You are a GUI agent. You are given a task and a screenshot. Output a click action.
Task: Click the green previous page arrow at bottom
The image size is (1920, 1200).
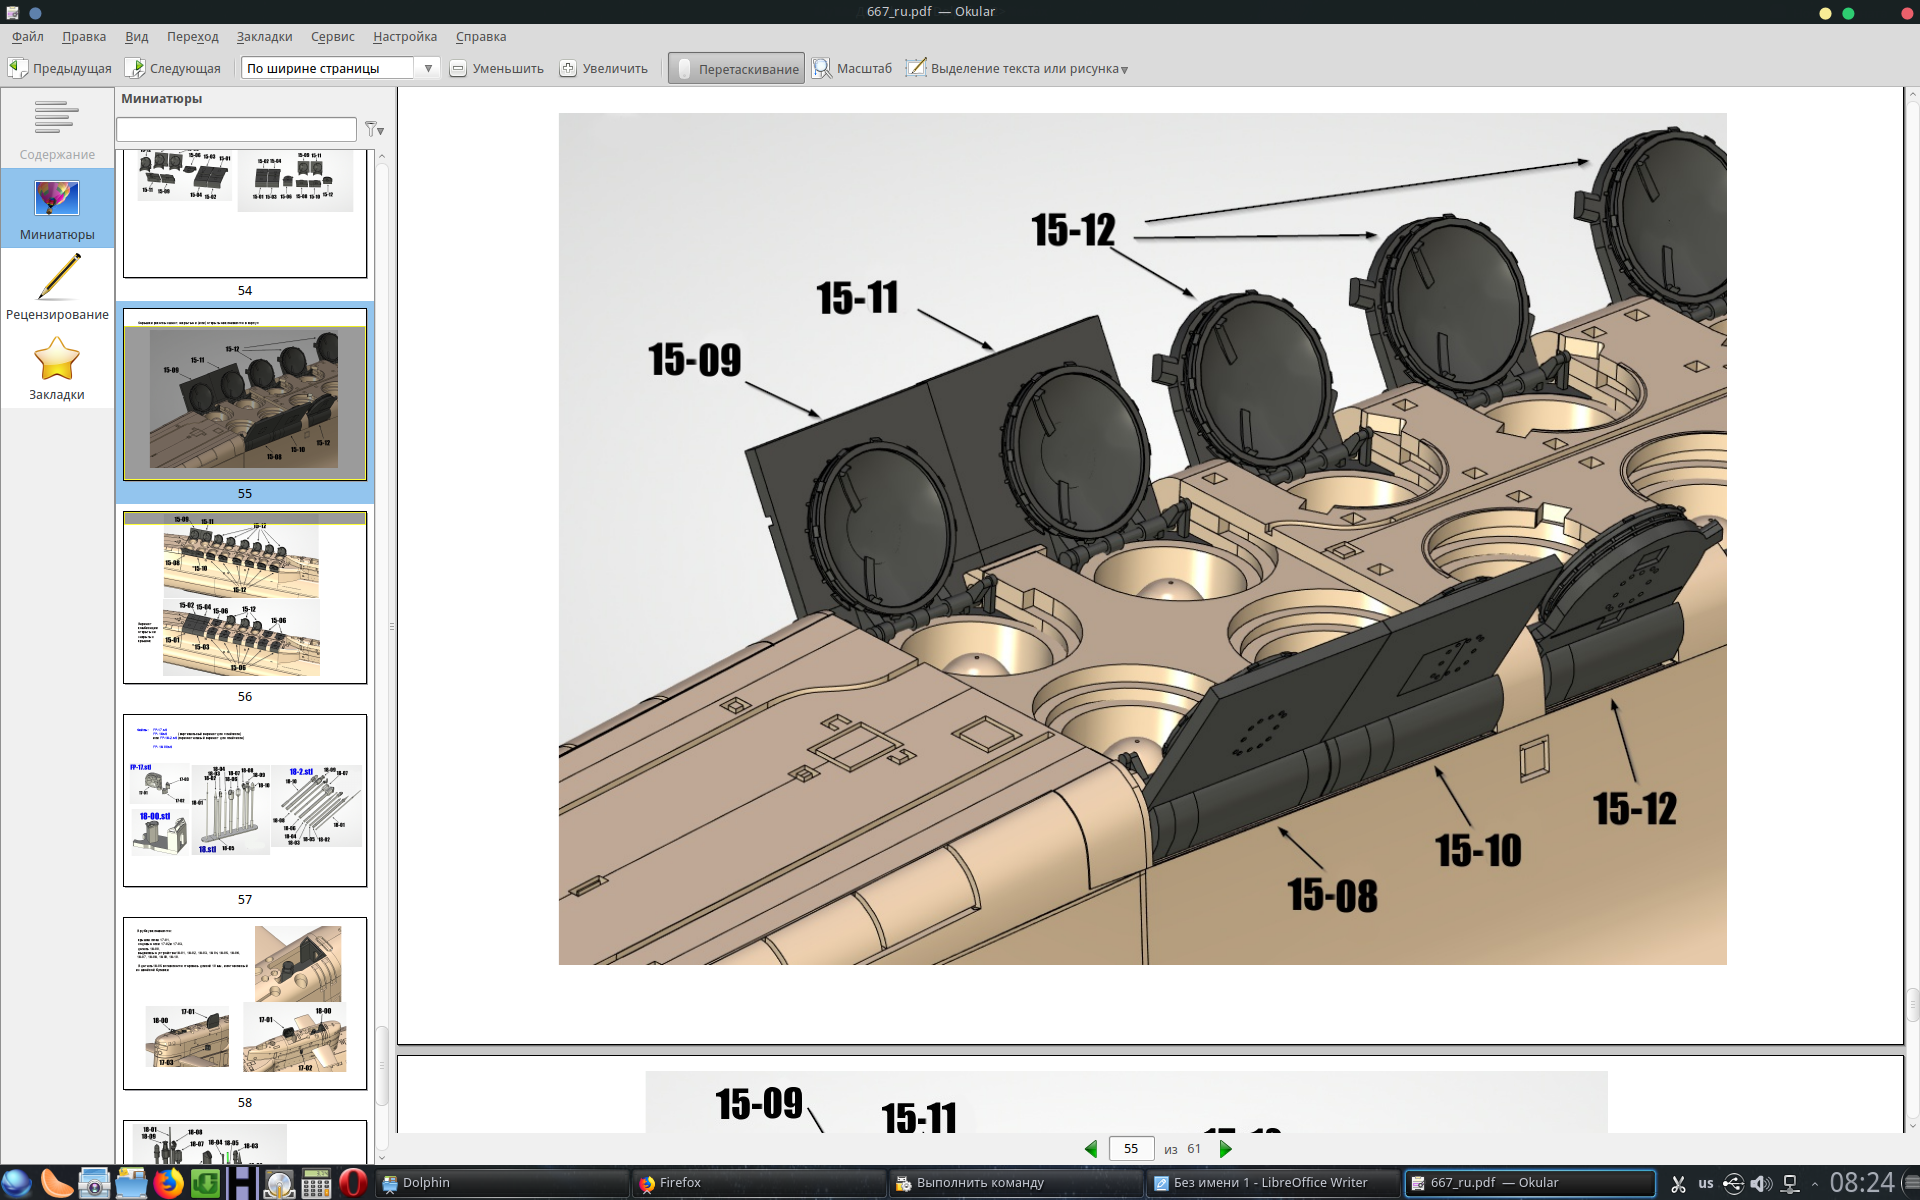tap(1091, 1149)
